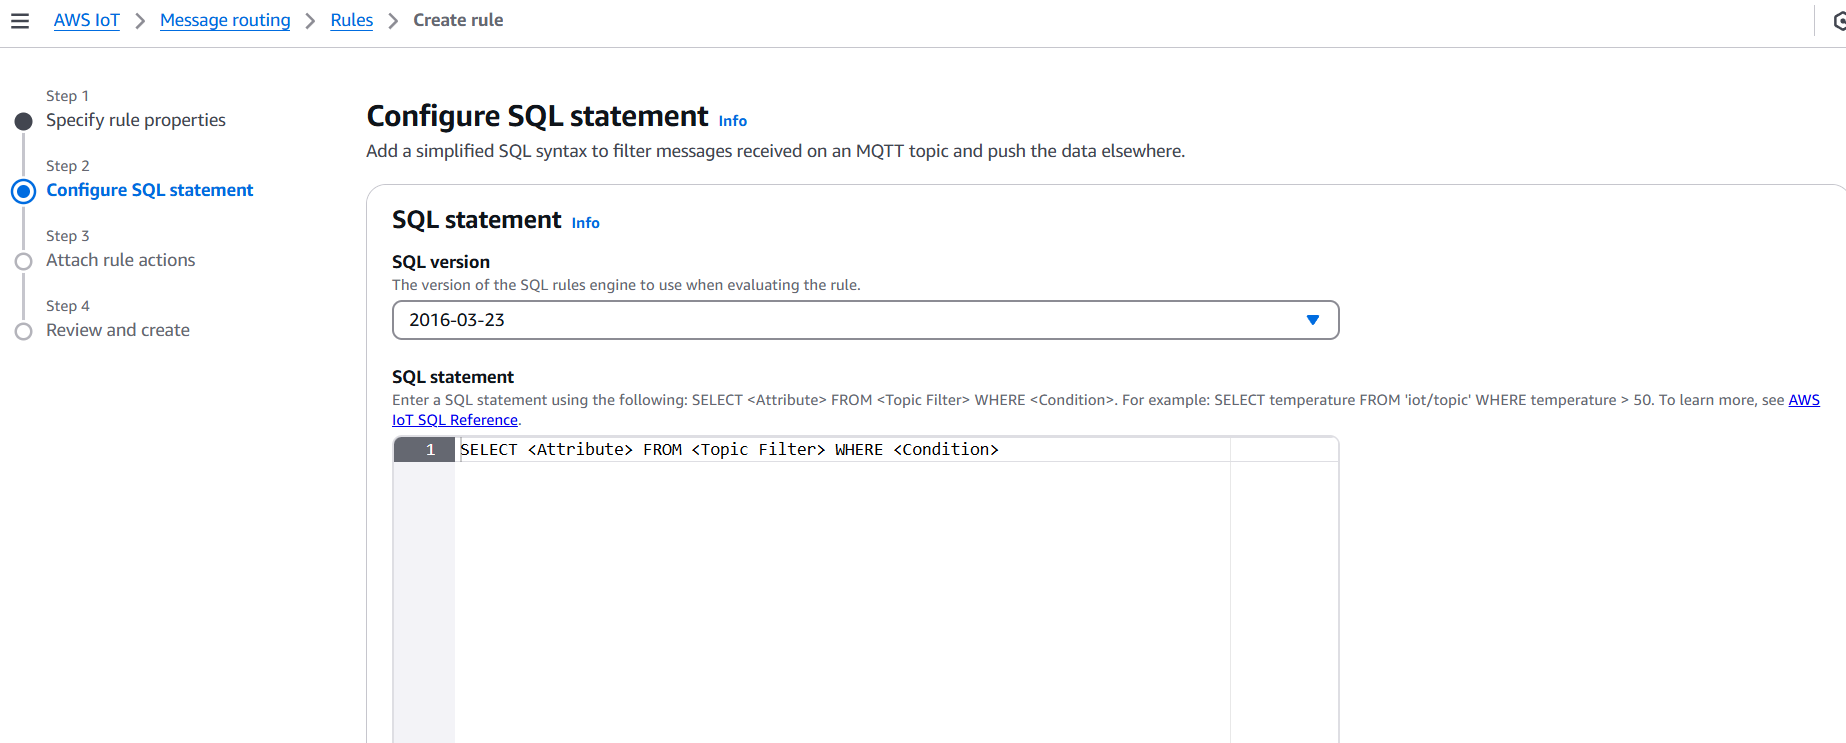Click the SQL version field label

[441, 262]
